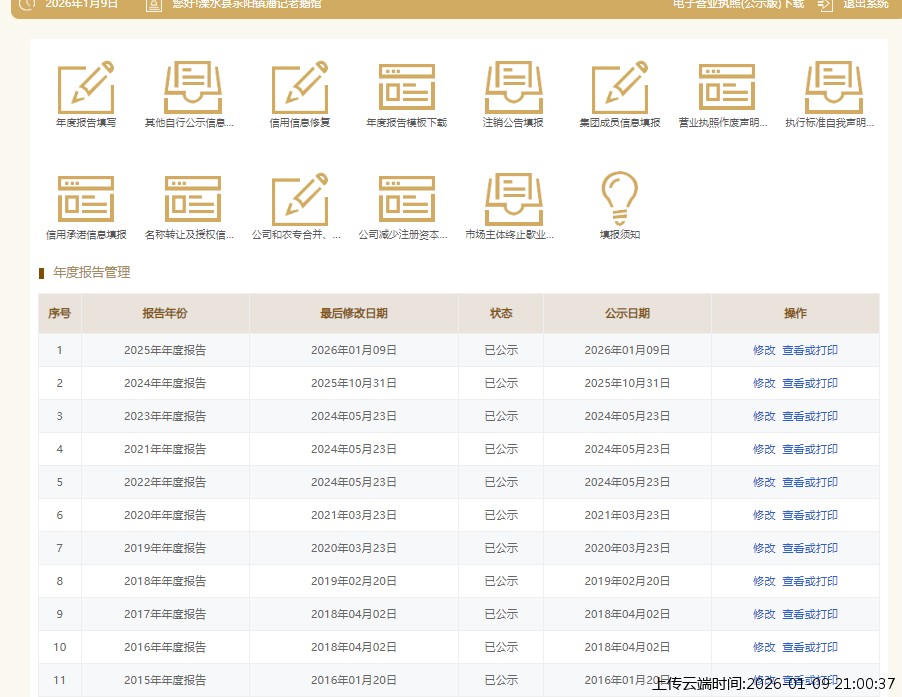Open 其他自行公示信息 icon

tap(192, 88)
